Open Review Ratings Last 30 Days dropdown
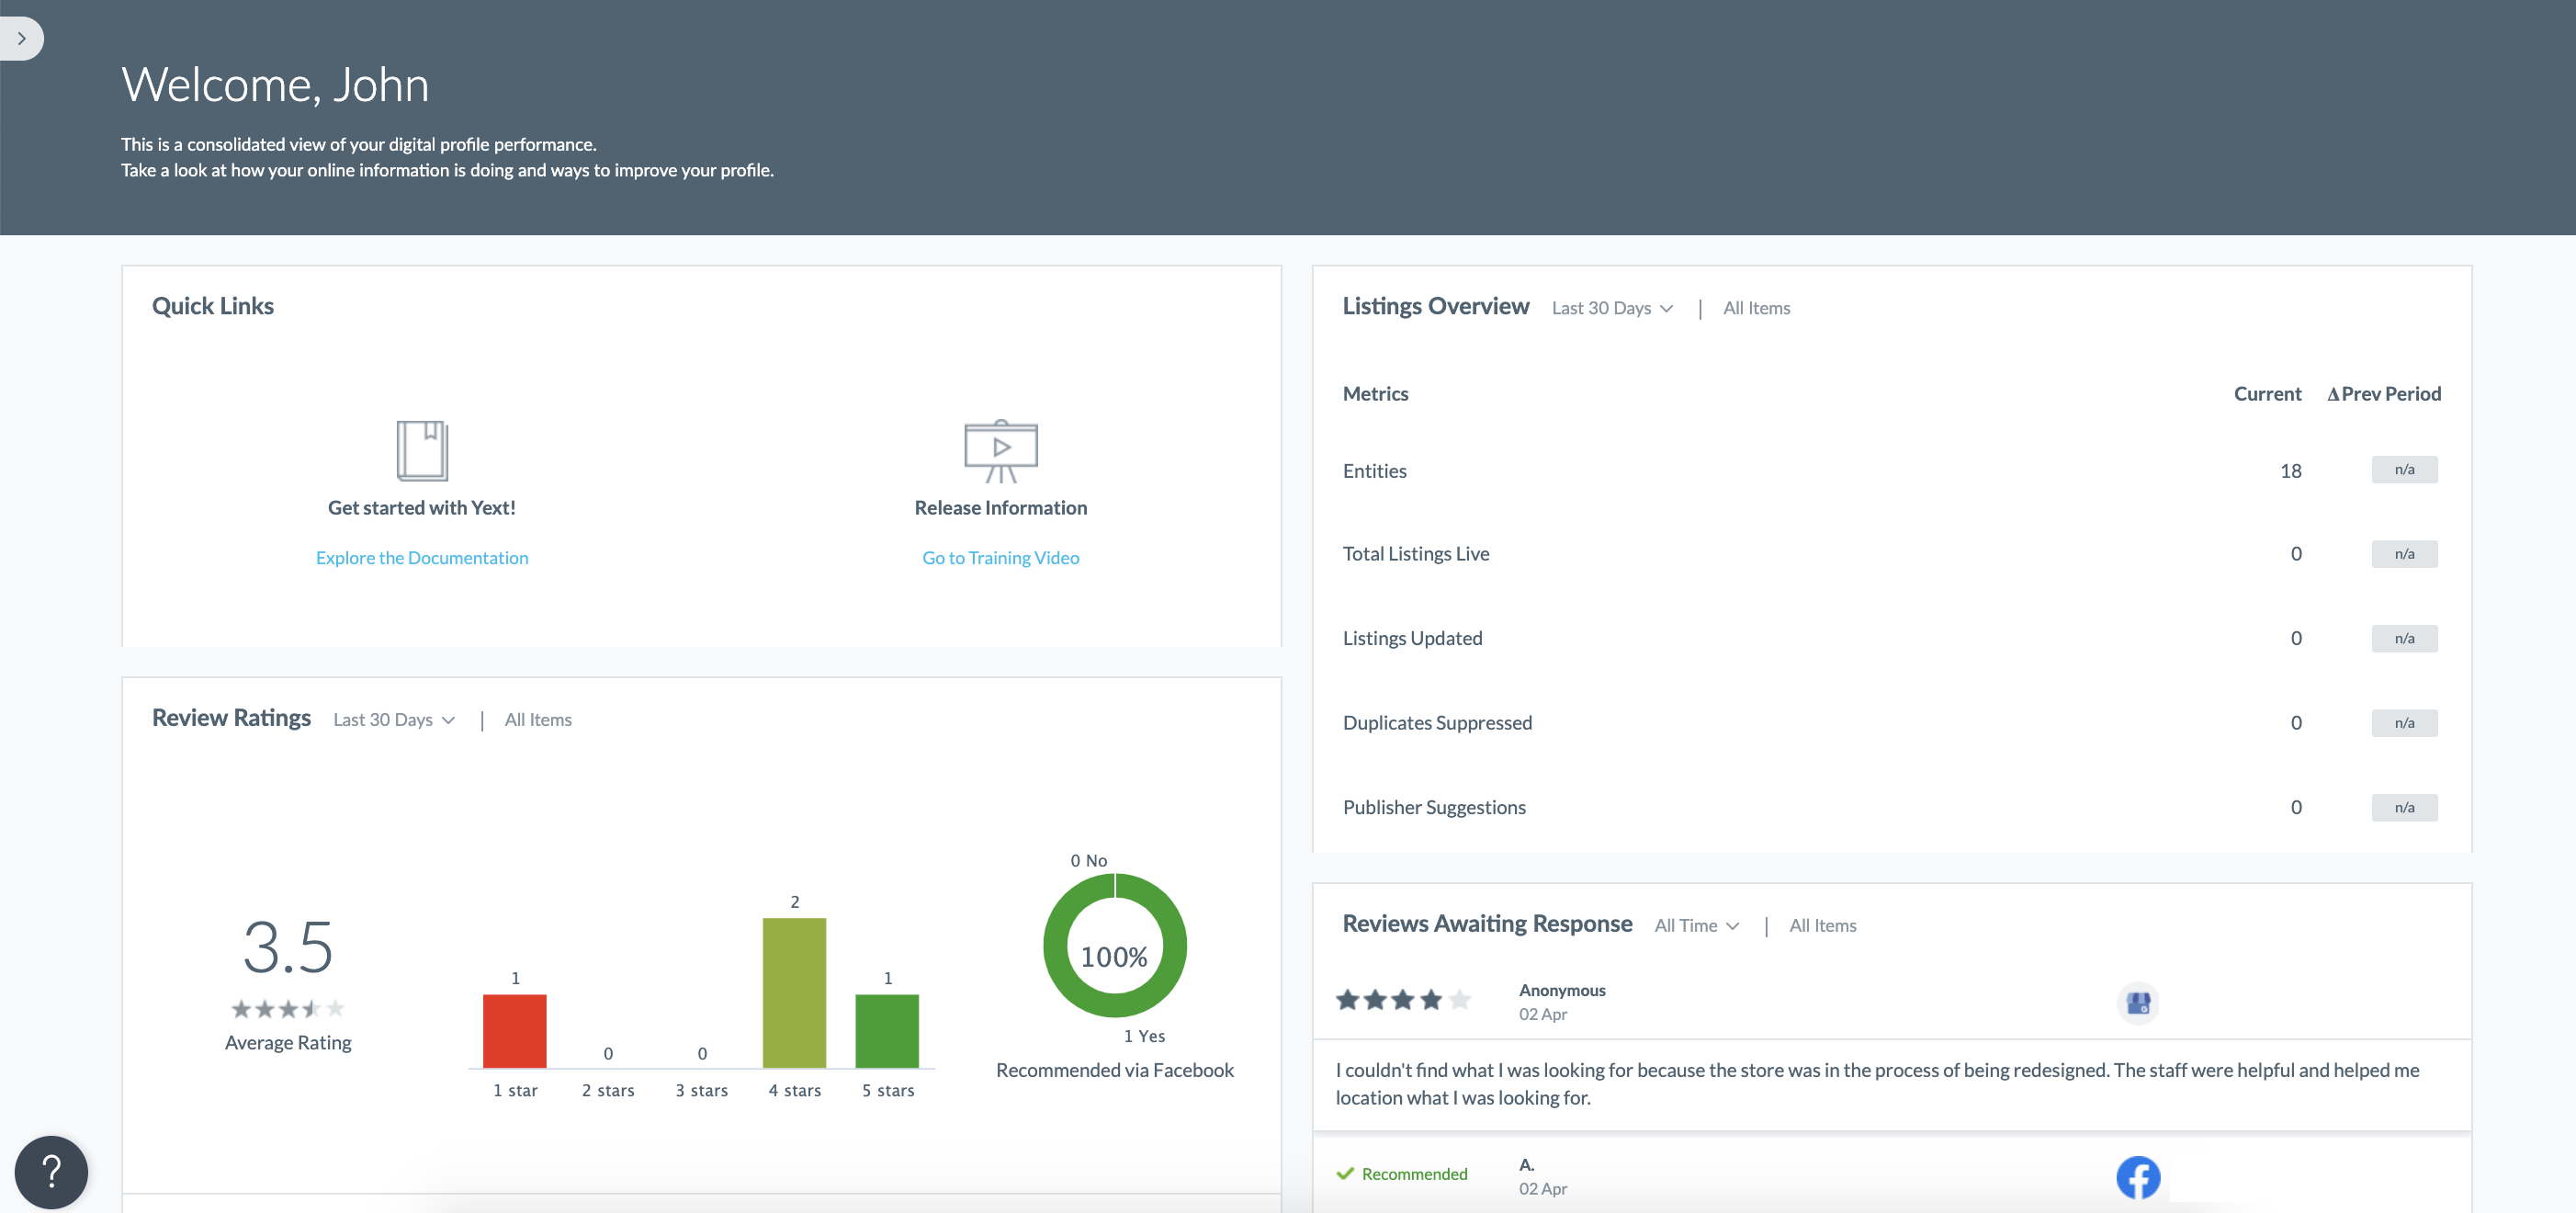The image size is (2576, 1213). point(394,720)
